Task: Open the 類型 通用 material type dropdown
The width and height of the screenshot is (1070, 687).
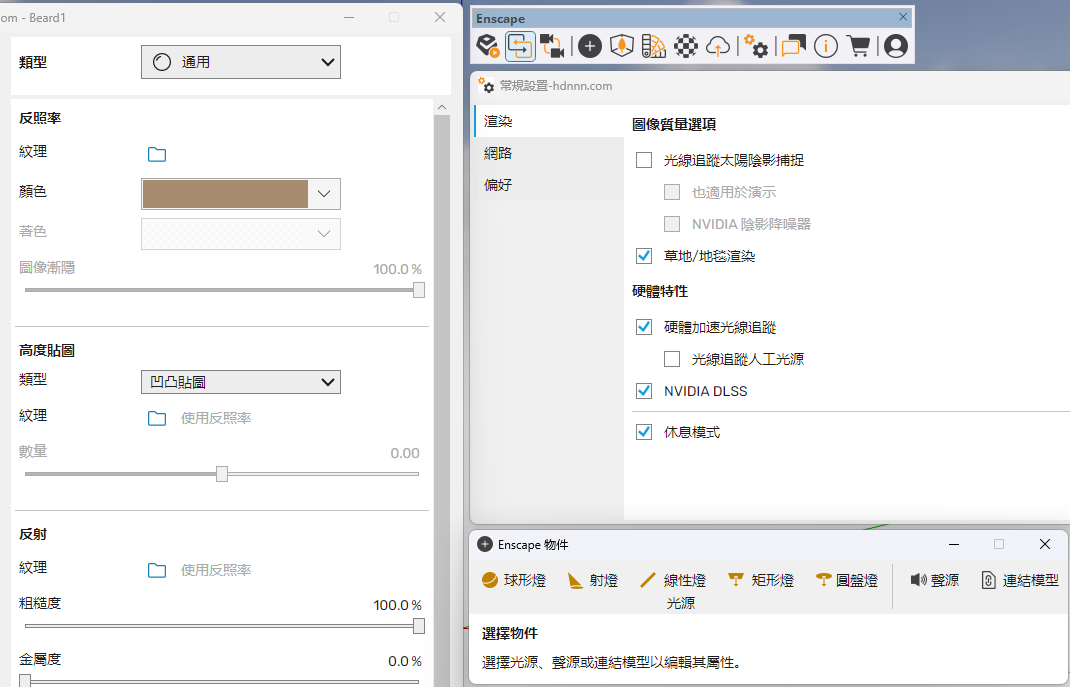Action: coord(240,62)
